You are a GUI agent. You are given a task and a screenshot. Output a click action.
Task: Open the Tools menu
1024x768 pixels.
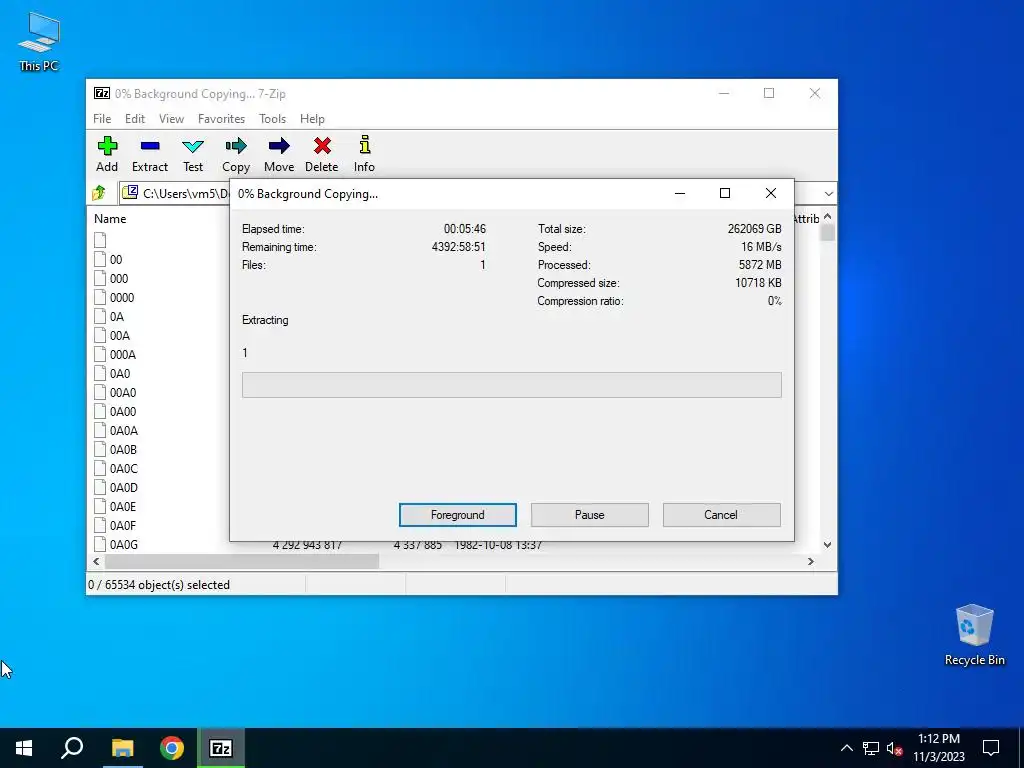pyautogui.click(x=272, y=119)
